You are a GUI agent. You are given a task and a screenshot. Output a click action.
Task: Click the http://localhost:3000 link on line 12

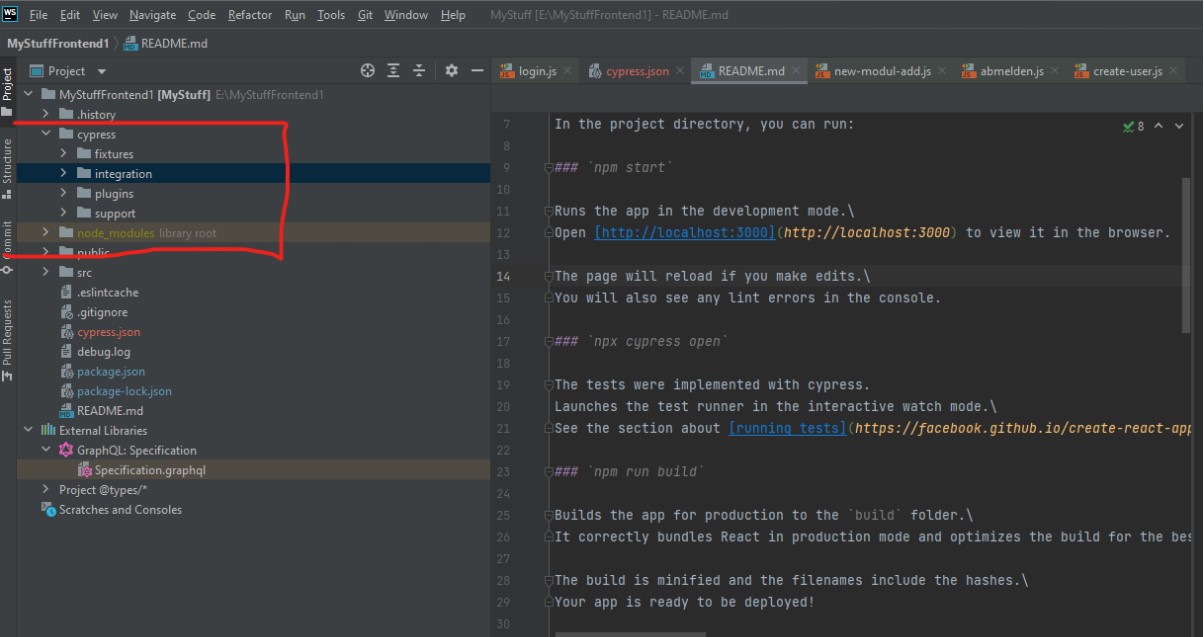(x=685, y=233)
